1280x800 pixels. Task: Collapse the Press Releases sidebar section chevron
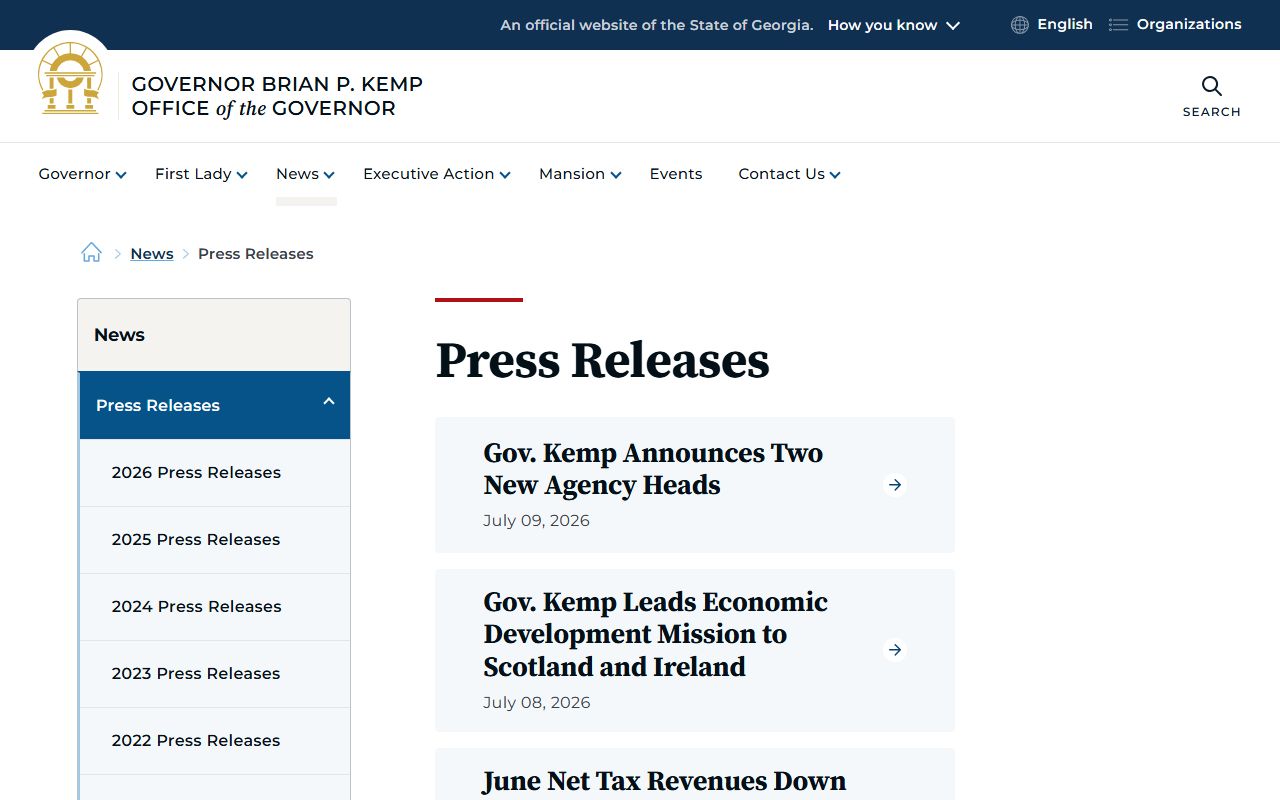click(x=328, y=402)
